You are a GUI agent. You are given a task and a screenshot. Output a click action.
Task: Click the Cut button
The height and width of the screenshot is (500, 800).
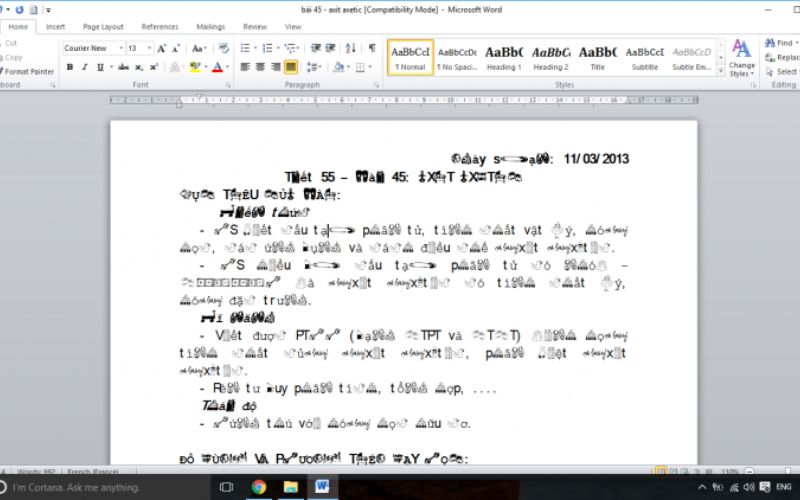[x=9, y=43]
